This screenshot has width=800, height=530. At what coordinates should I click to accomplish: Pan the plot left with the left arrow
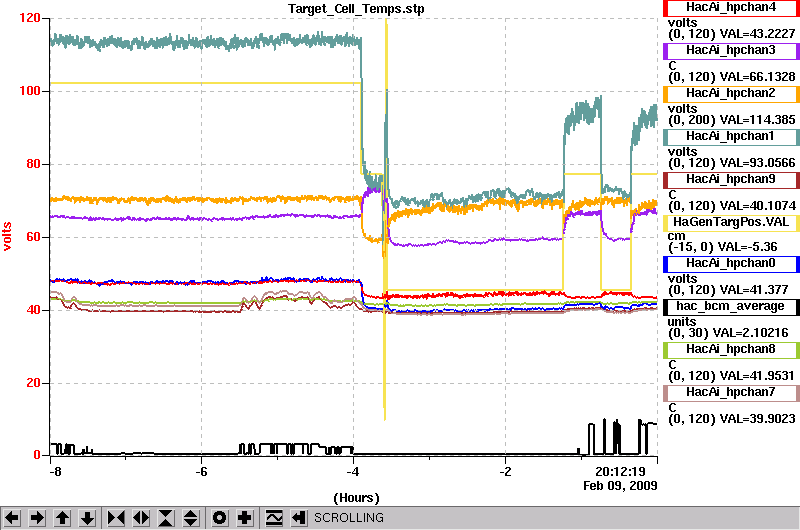point(12,518)
